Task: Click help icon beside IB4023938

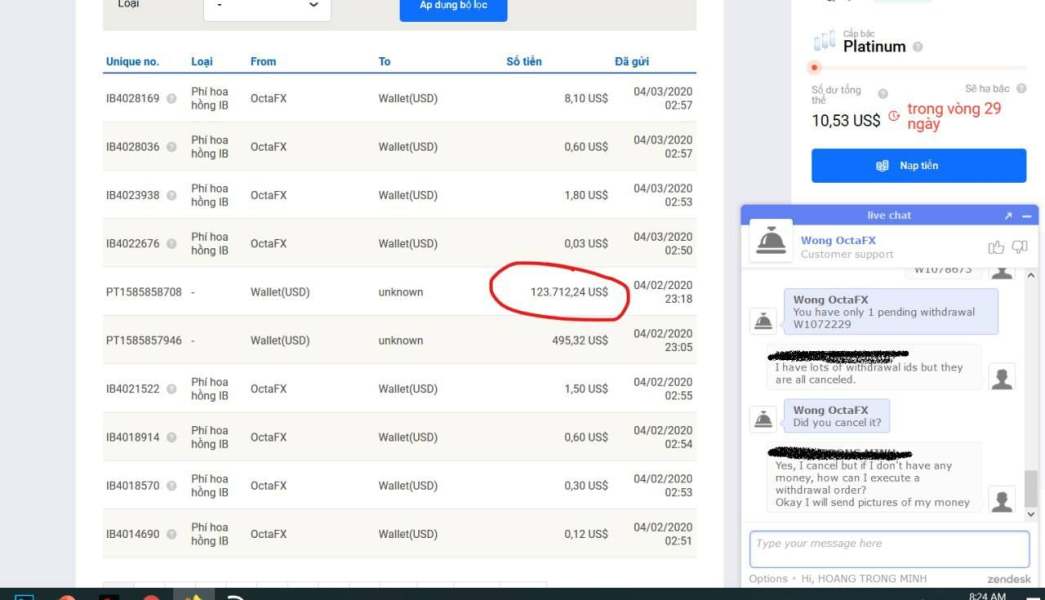Action: 171,195
